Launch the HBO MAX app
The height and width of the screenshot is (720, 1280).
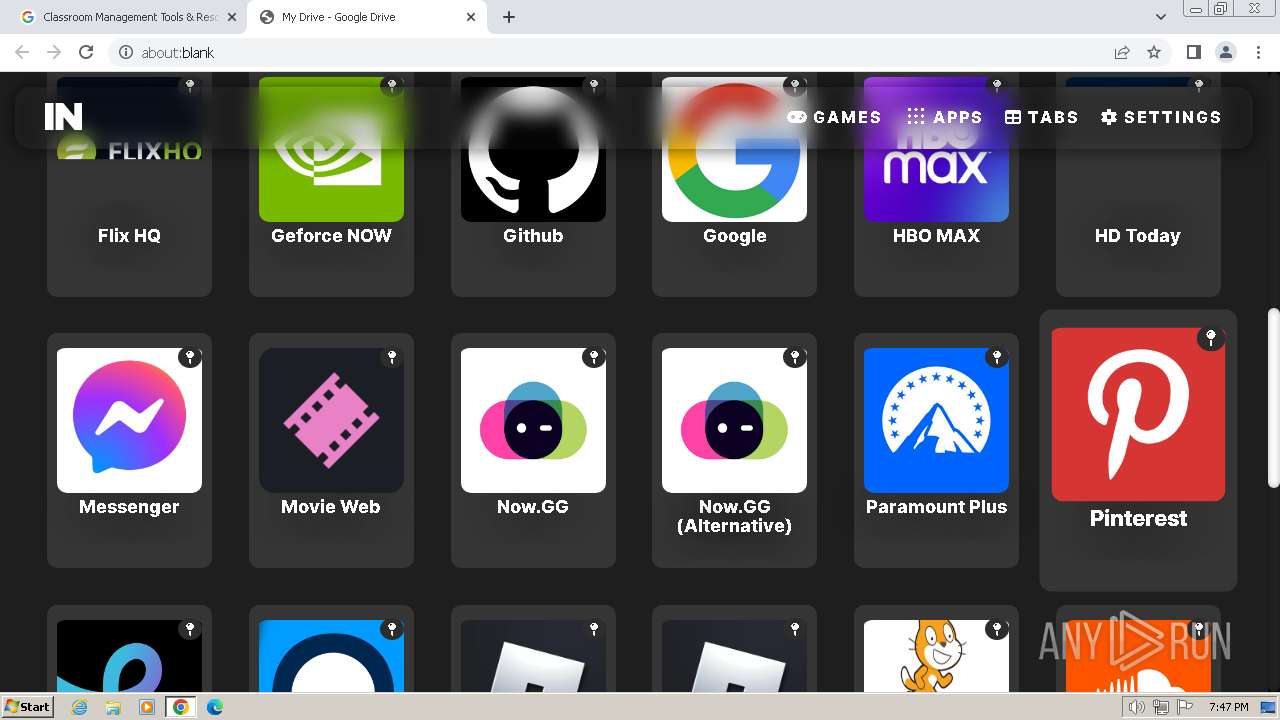point(936,150)
